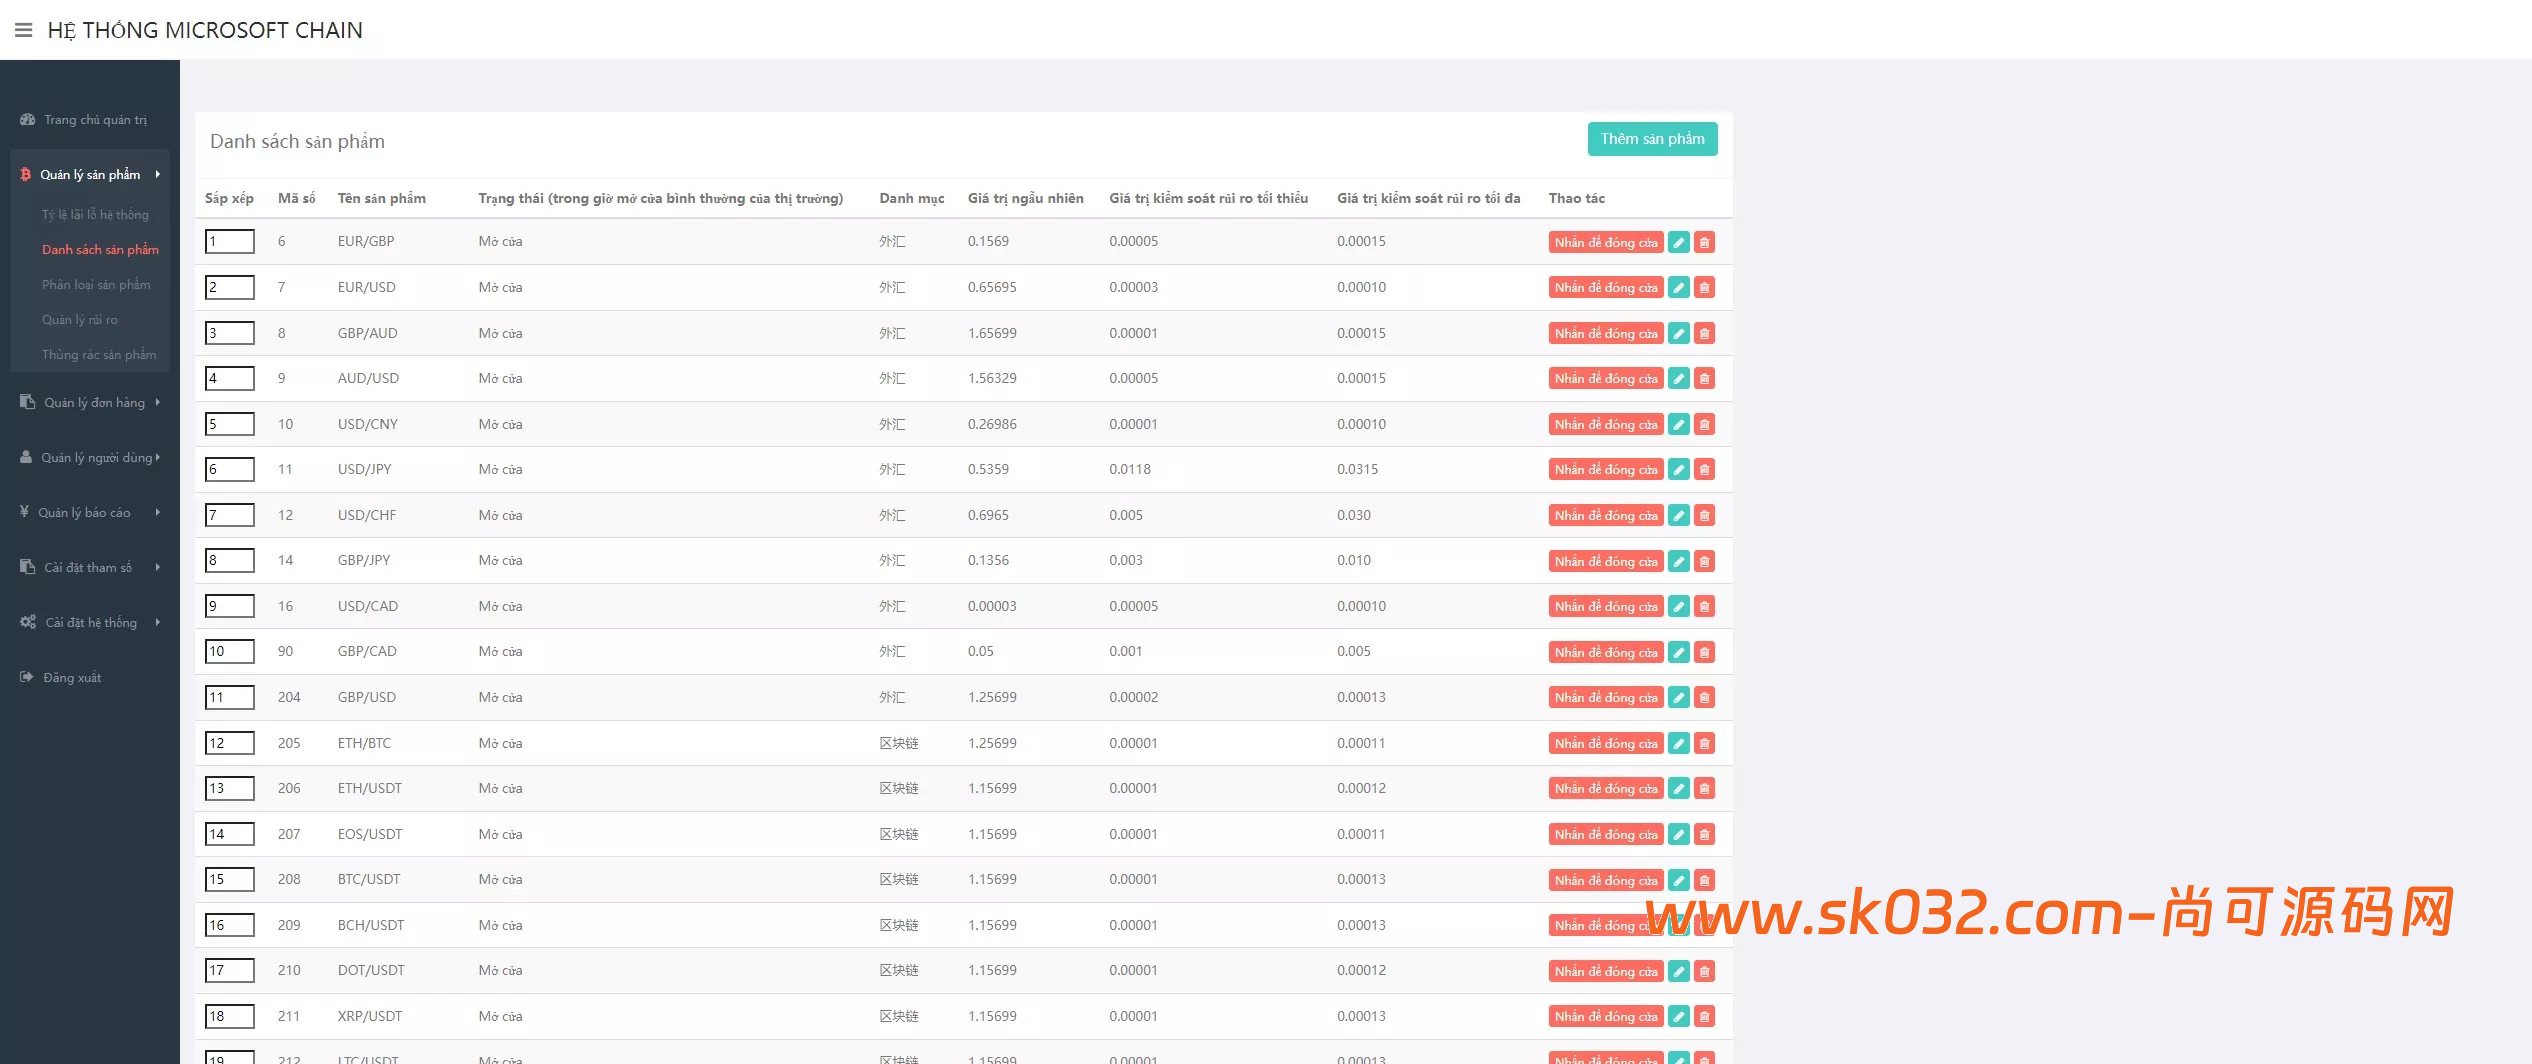
Task: Click edit pencil icon for XRP/USDT row
Action: click(x=1679, y=1017)
